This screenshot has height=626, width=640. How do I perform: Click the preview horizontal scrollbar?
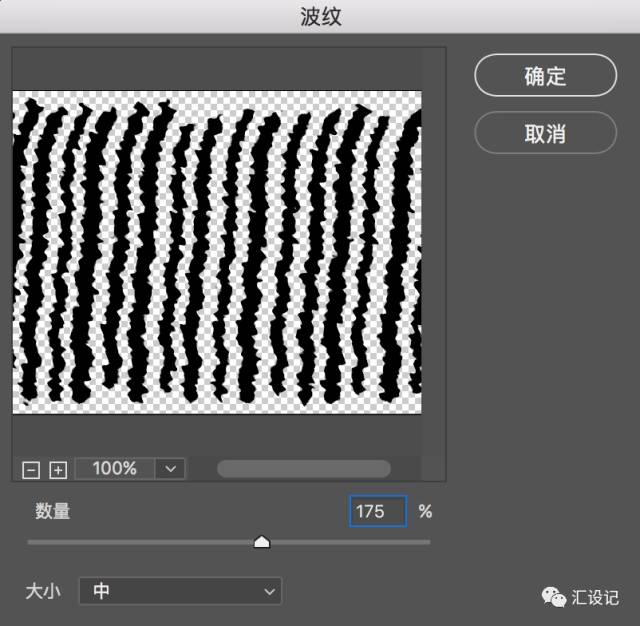tap(303, 469)
